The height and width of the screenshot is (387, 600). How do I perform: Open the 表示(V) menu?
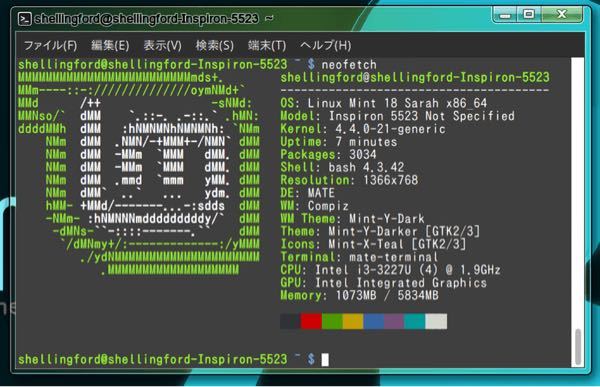(x=162, y=46)
